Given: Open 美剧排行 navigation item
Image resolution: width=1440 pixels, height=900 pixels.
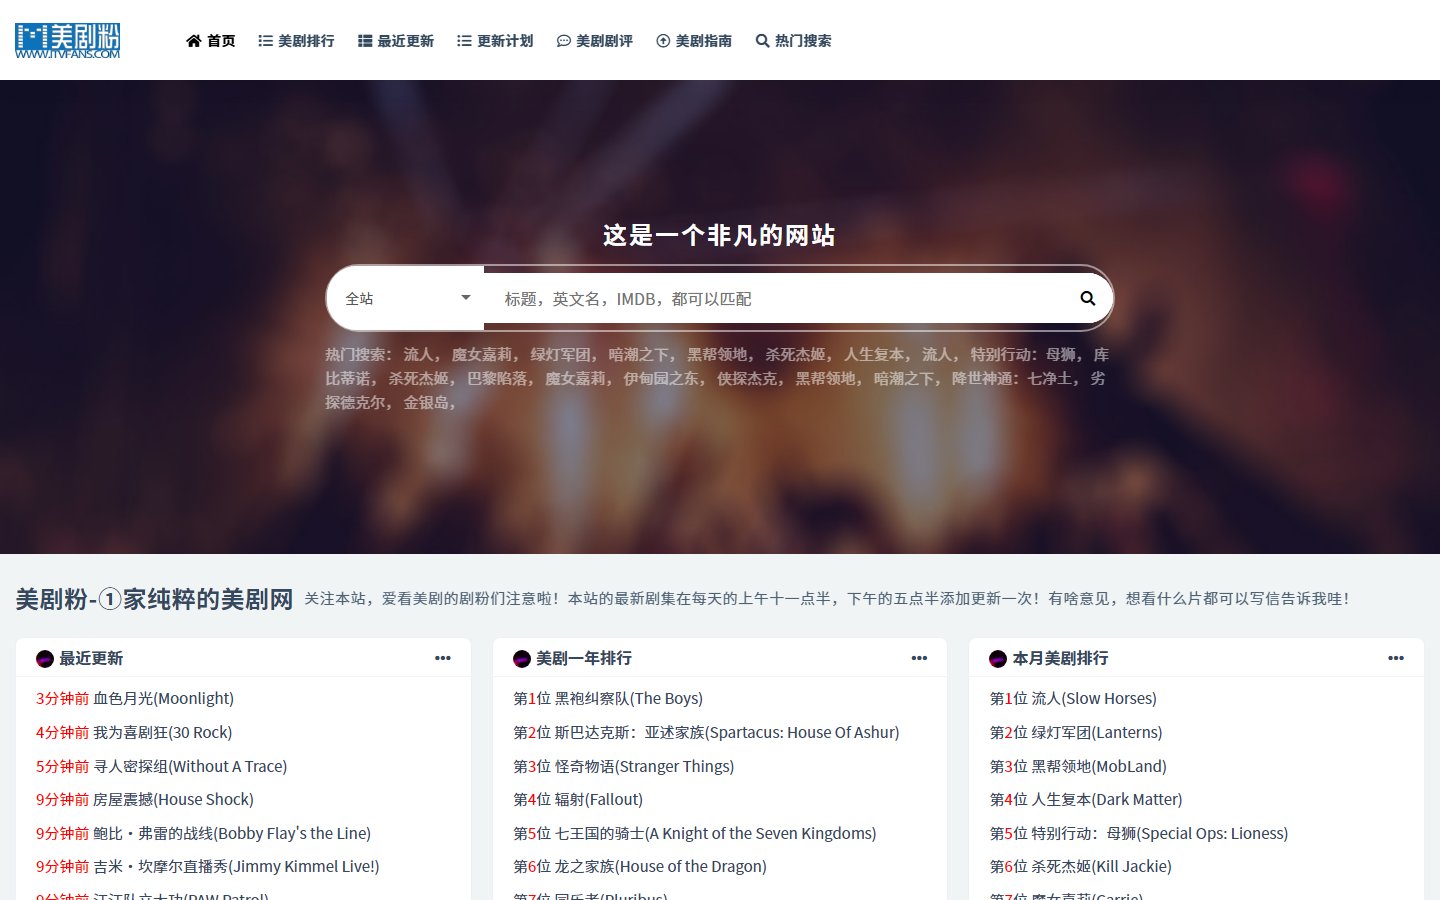Looking at the screenshot, I should pos(296,41).
